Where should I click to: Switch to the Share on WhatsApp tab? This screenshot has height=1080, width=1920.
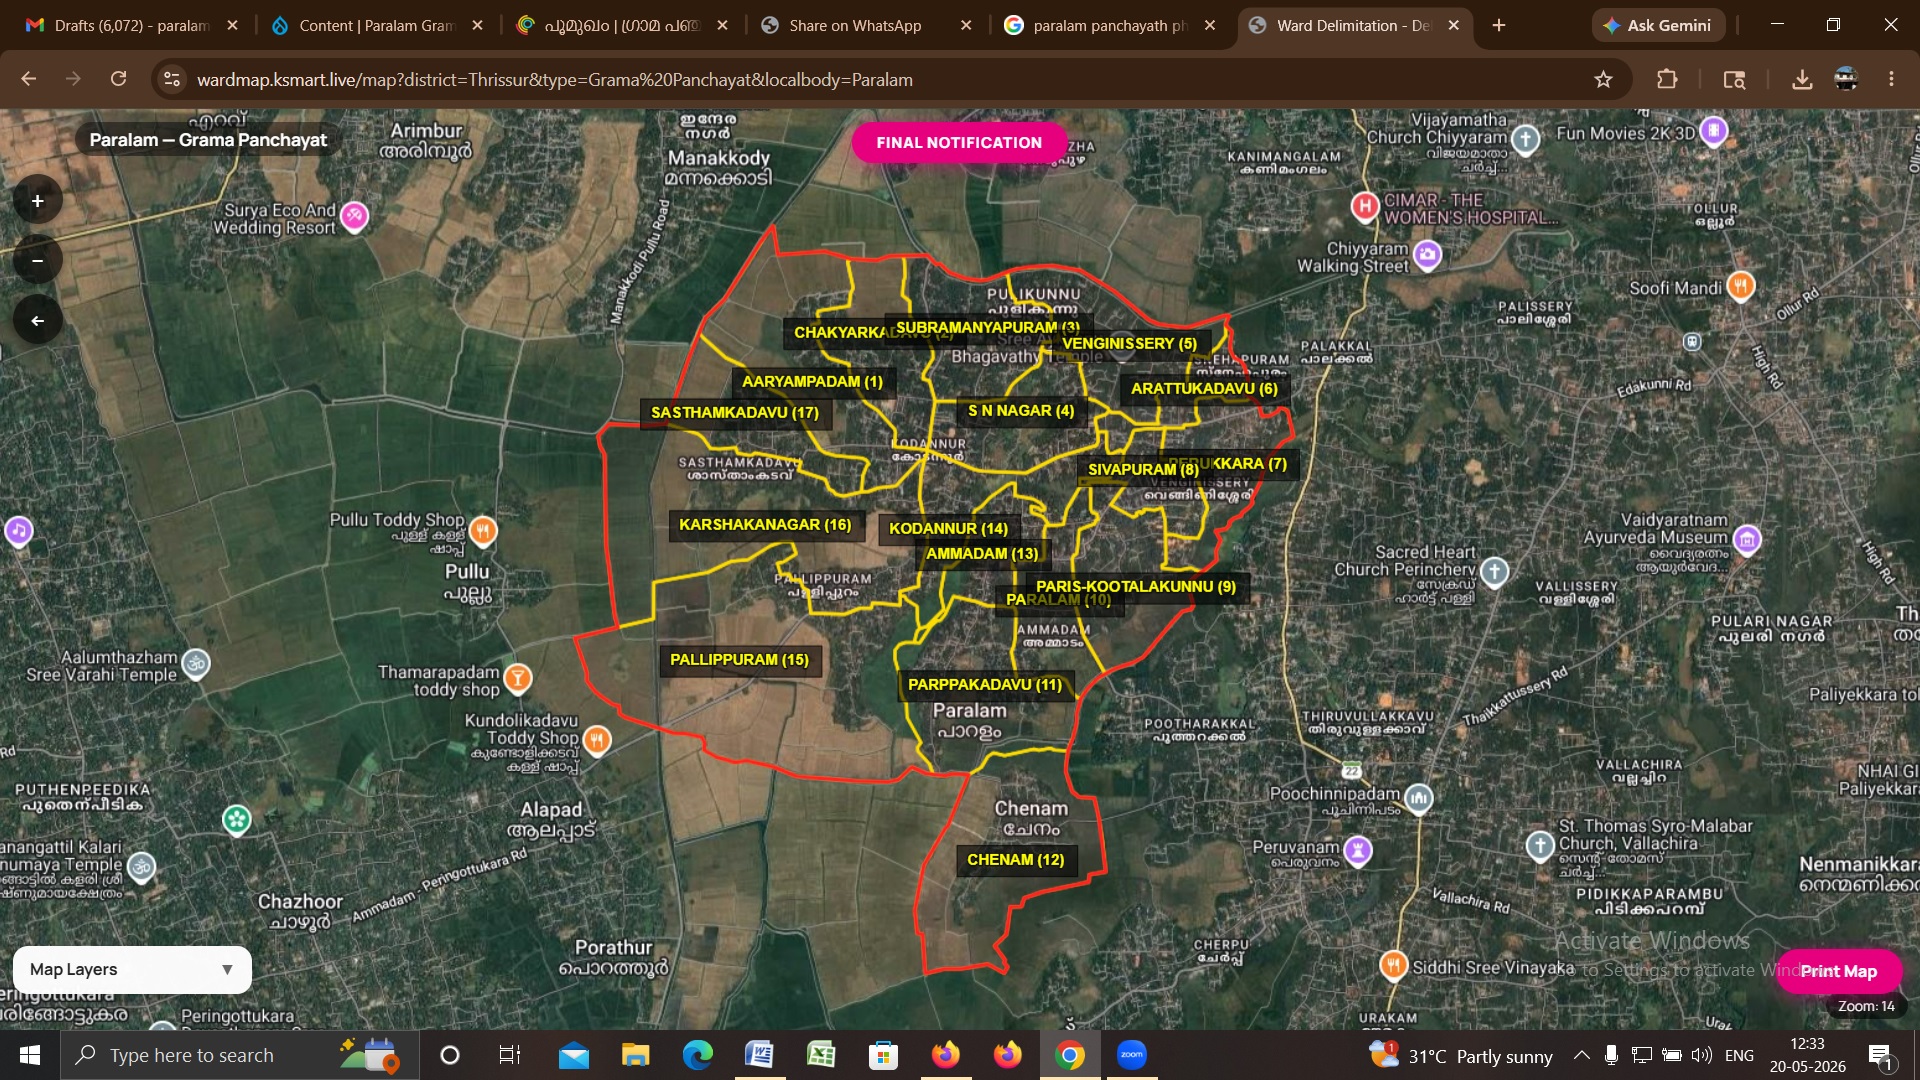coord(866,26)
